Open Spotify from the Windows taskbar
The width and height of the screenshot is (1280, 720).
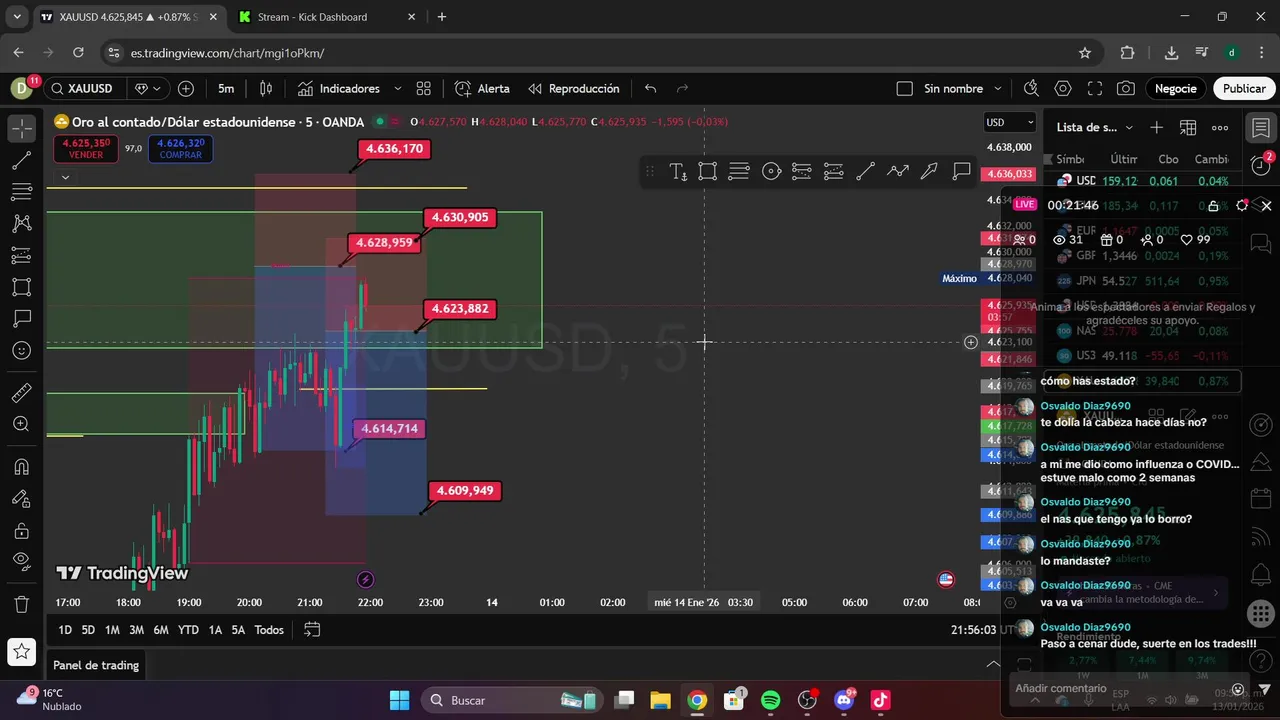tap(770, 700)
